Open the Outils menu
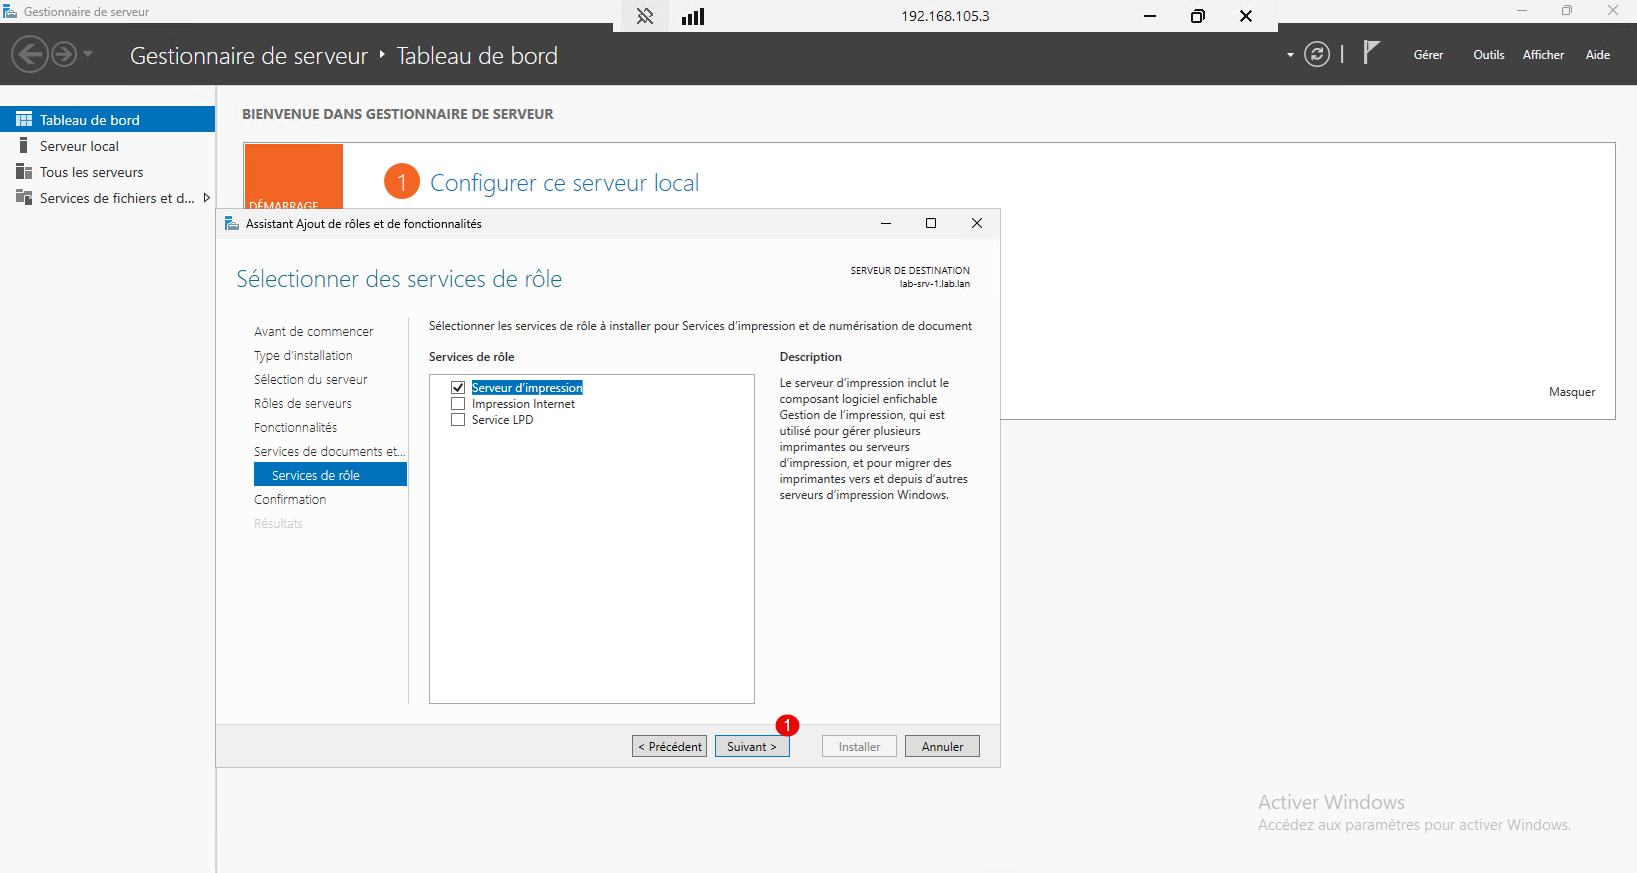This screenshot has height=873, width=1637. point(1488,55)
